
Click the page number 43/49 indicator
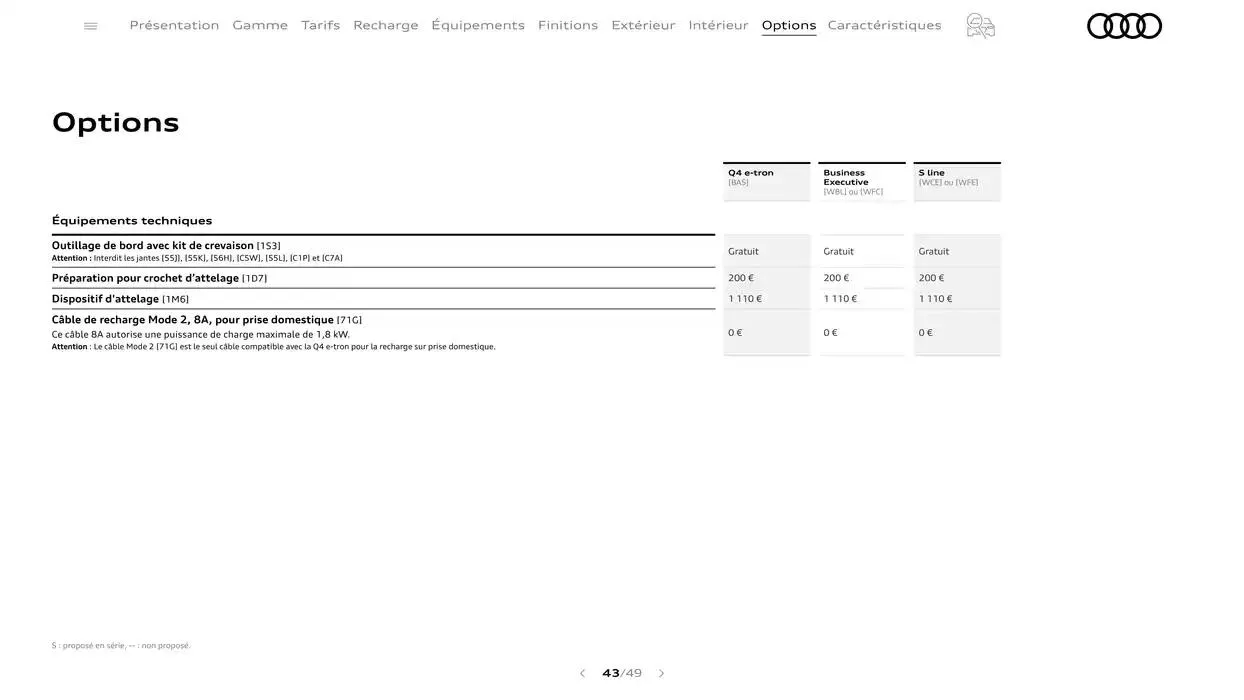coord(621,671)
